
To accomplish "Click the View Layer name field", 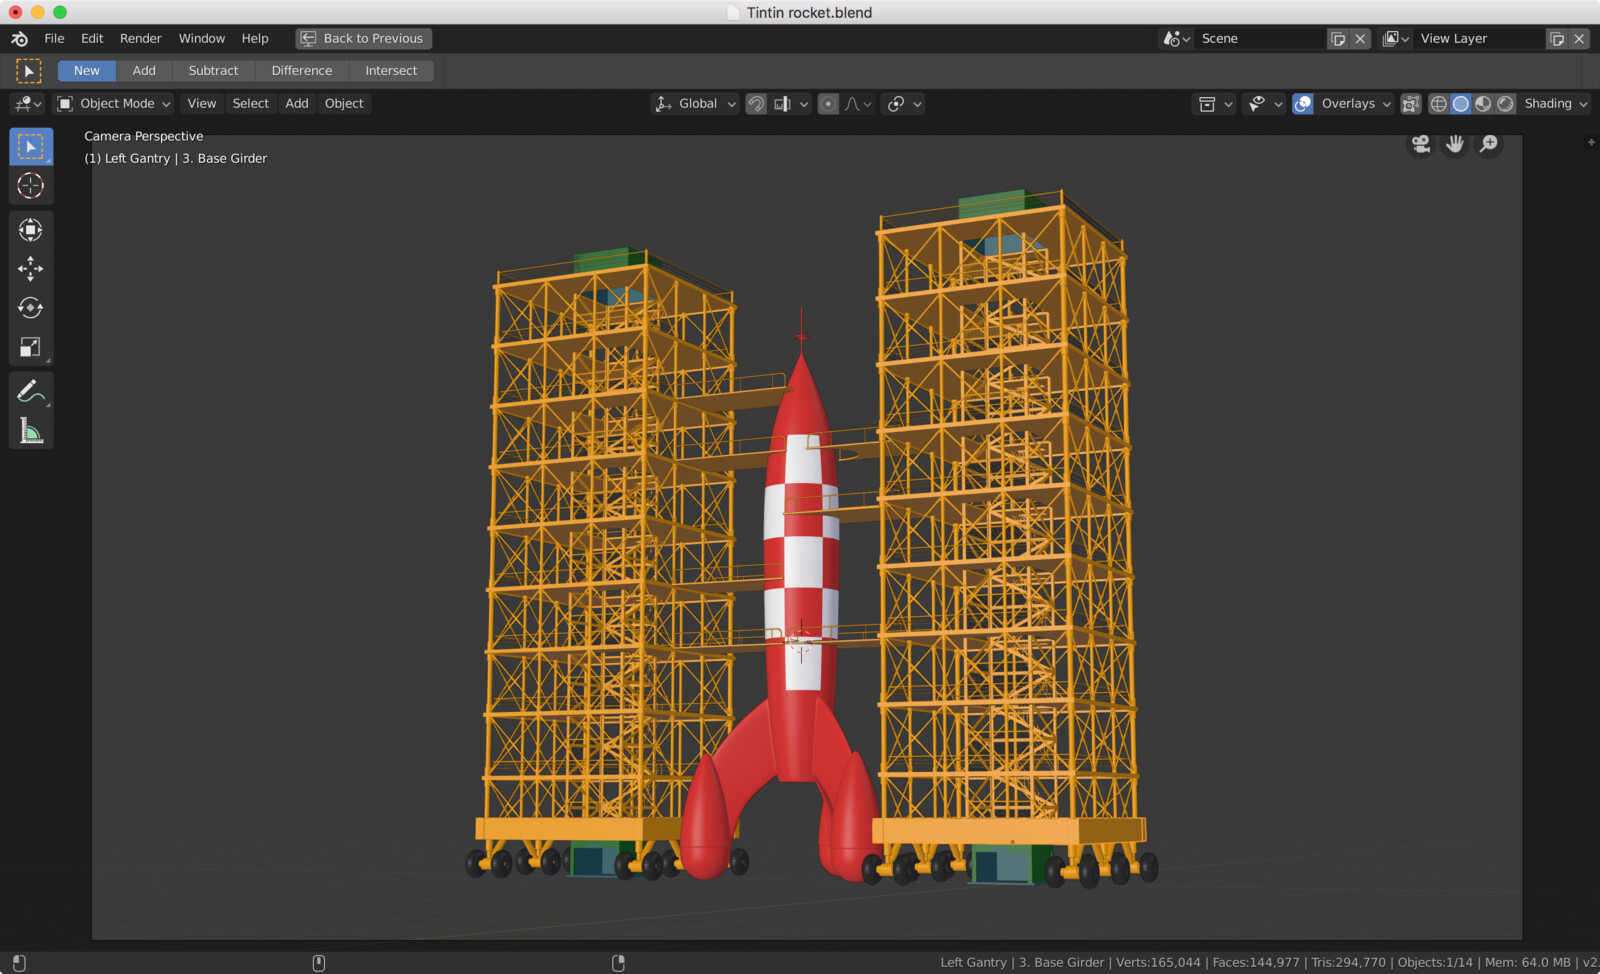I will tap(1480, 38).
